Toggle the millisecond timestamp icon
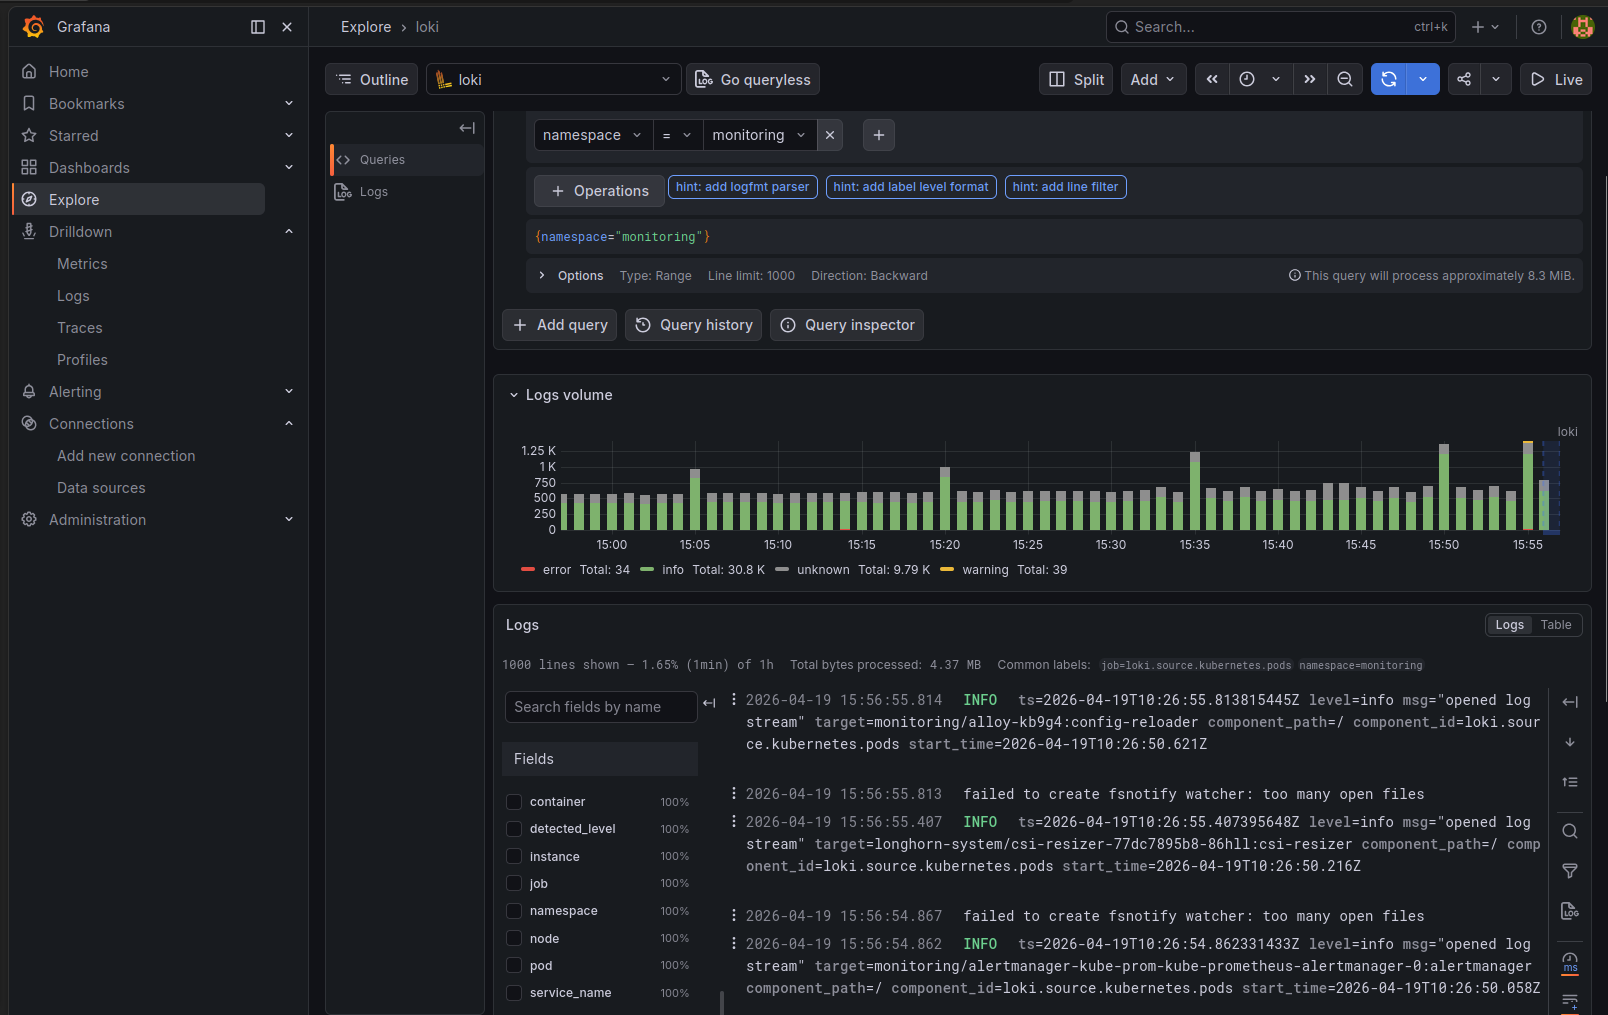The width and height of the screenshot is (1608, 1015). click(1570, 962)
